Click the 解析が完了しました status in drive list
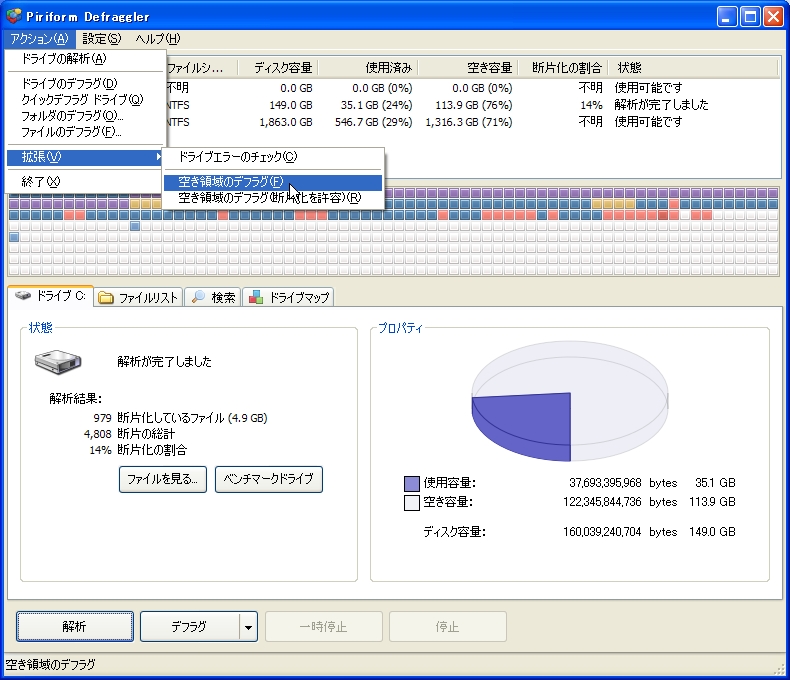 661,105
